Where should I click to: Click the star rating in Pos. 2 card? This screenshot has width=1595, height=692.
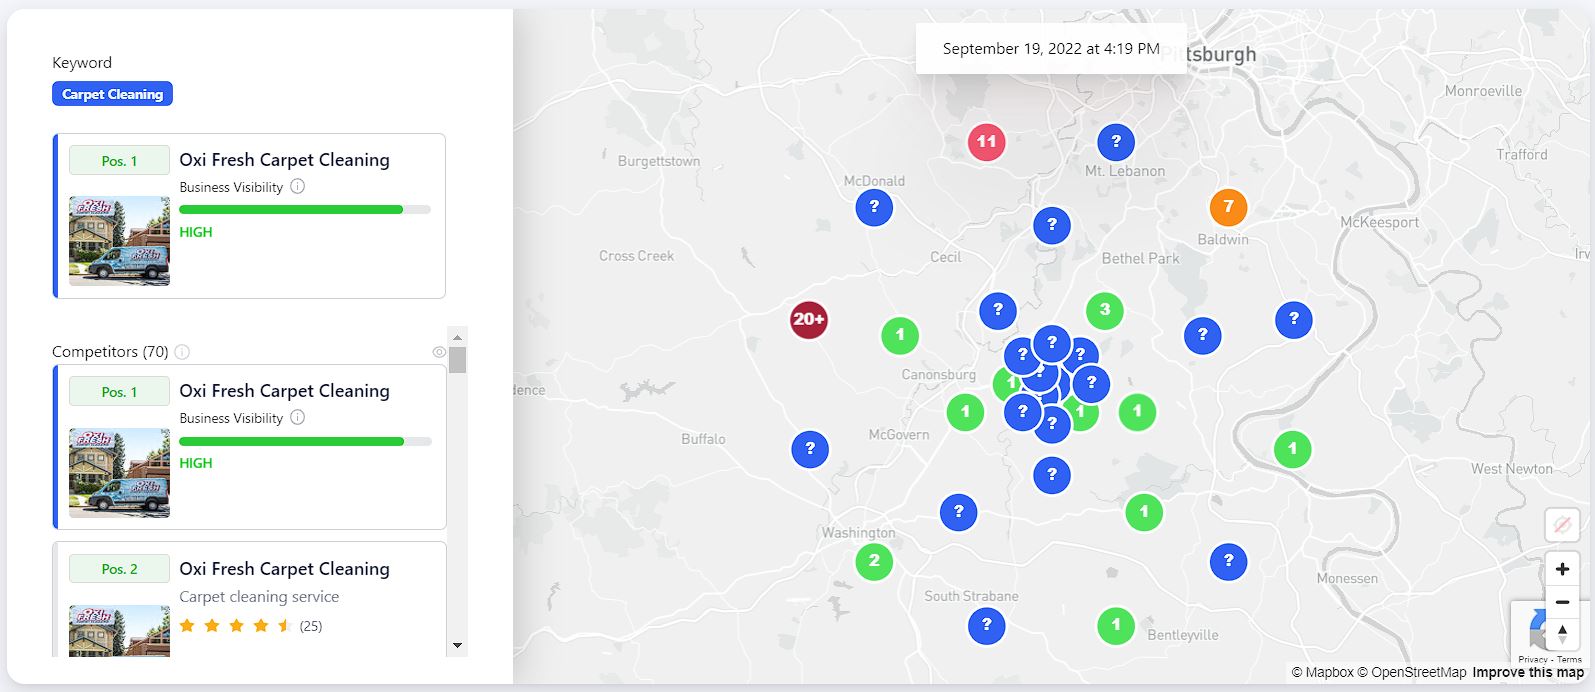[236, 626]
